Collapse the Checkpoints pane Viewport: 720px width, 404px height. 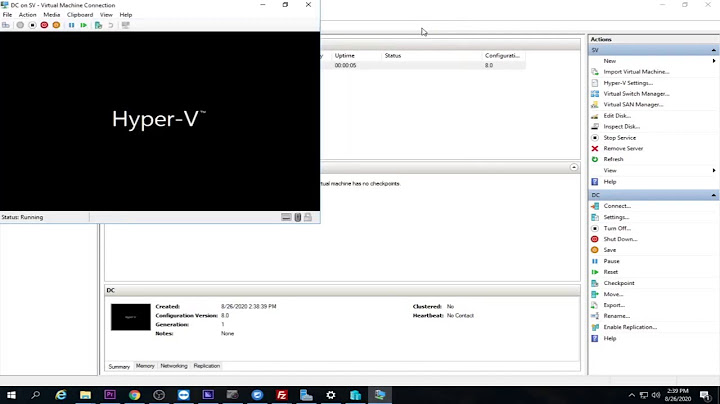point(574,168)
